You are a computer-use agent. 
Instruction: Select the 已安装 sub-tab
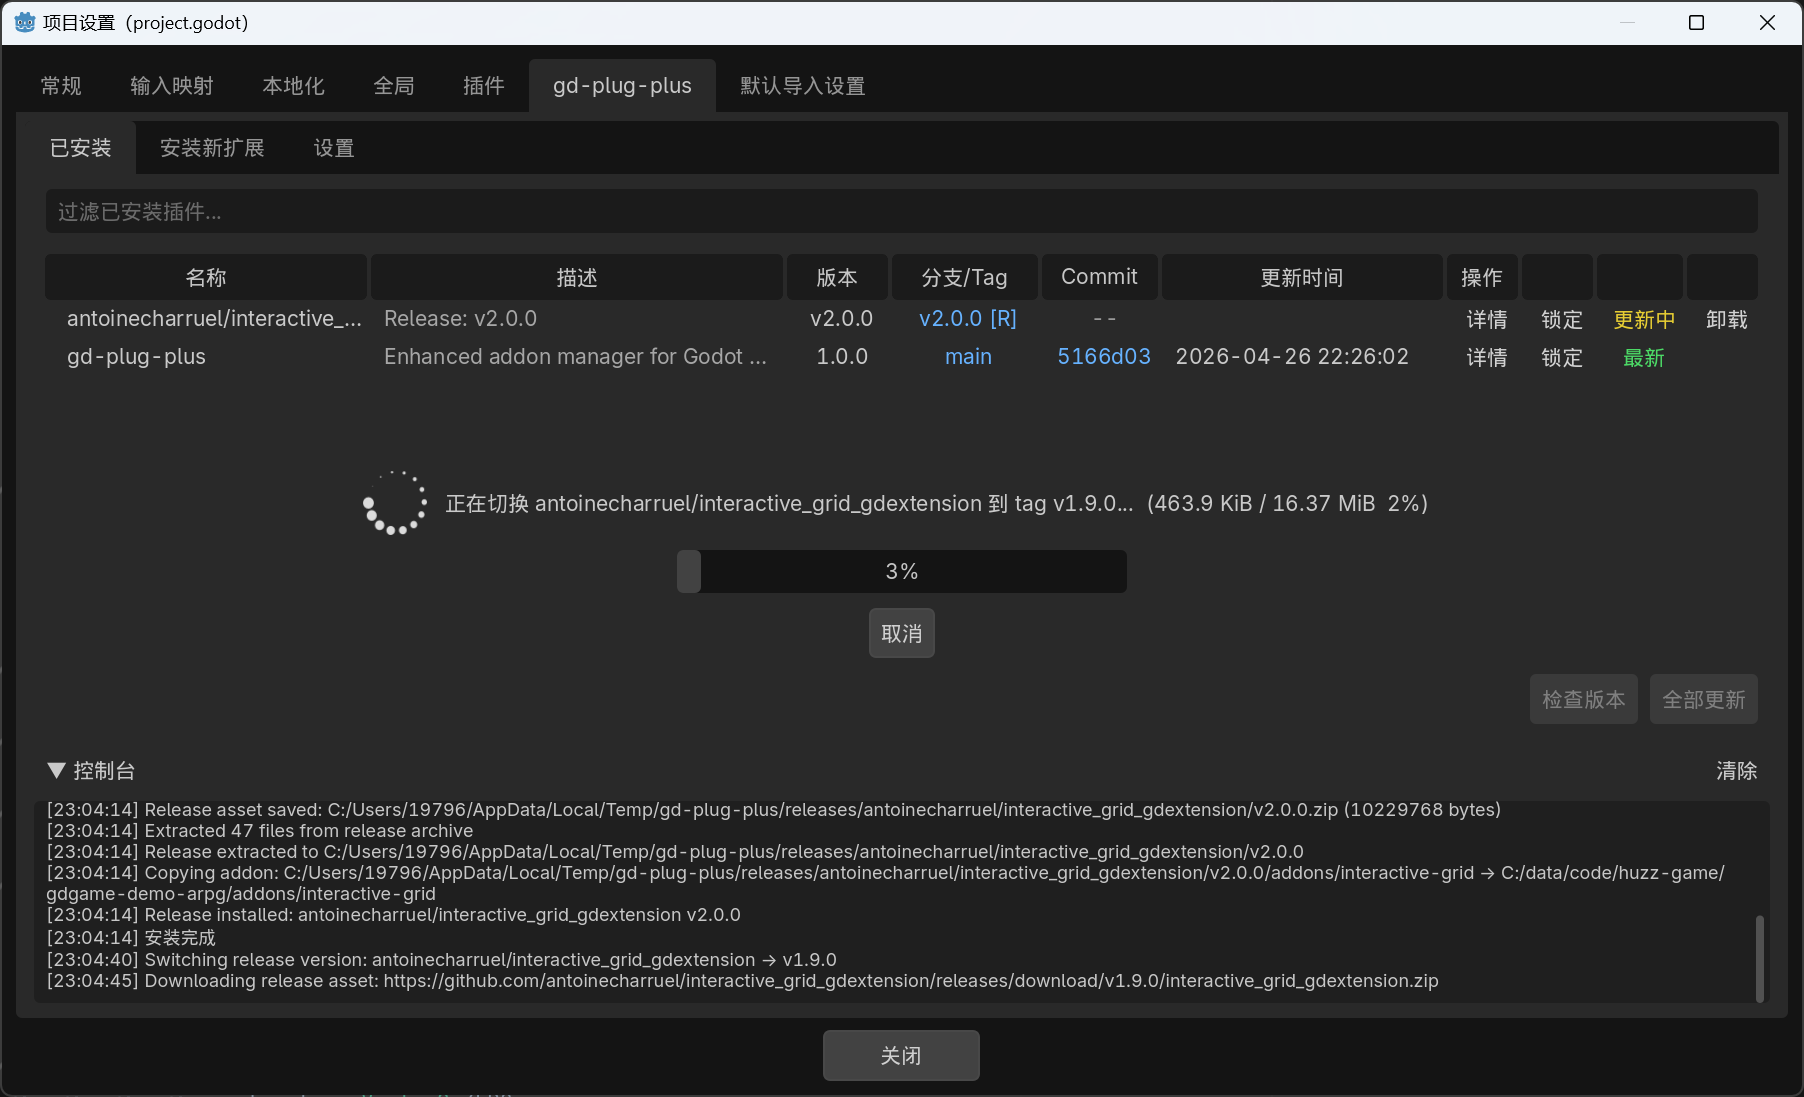(x=81, y=148)
